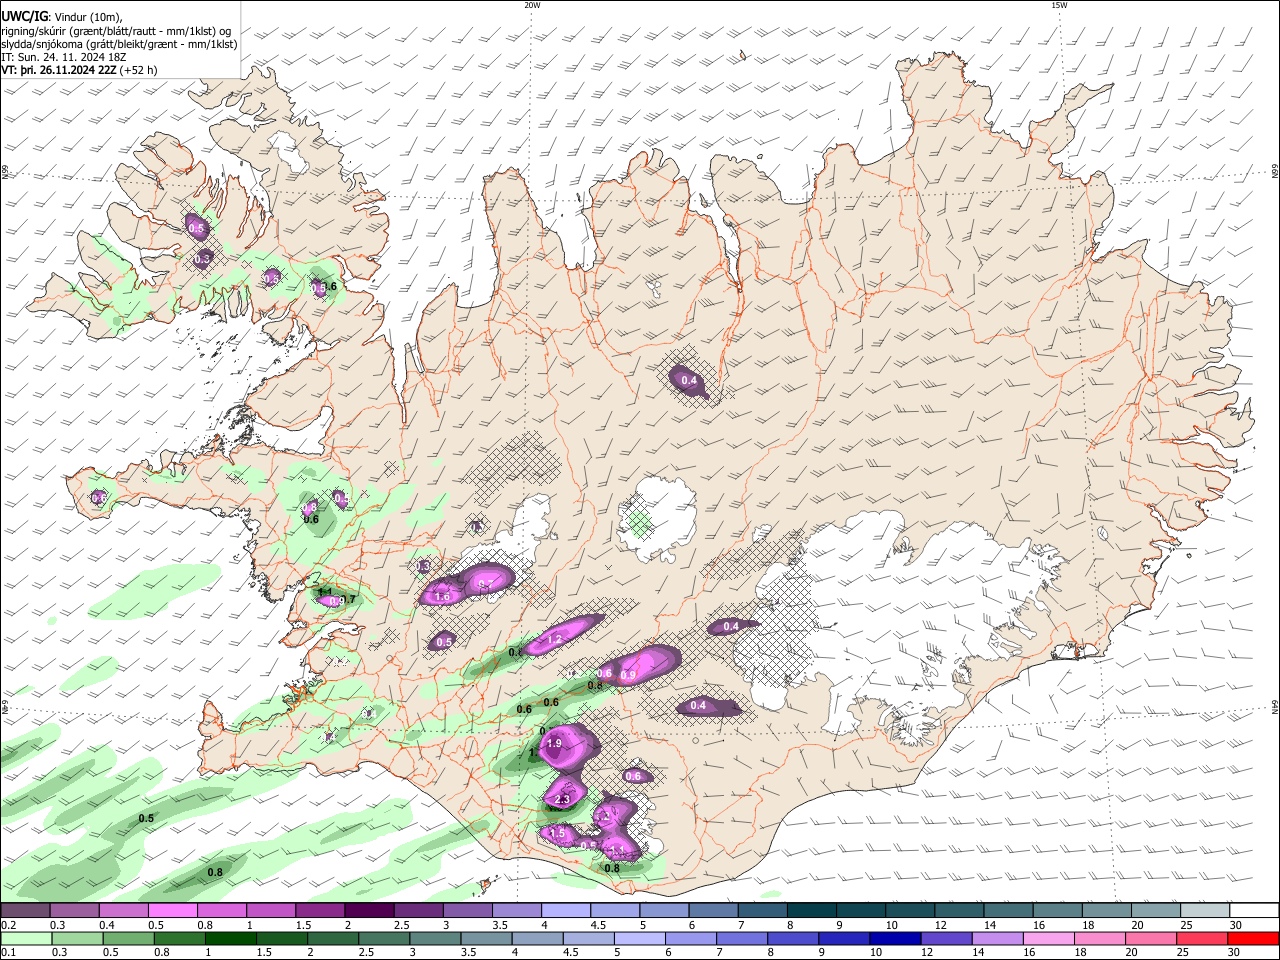Click the bright red last swatch in lower legend
Screen dimensions: 1280x960
pyautogui.click(x=1252, y=938)
